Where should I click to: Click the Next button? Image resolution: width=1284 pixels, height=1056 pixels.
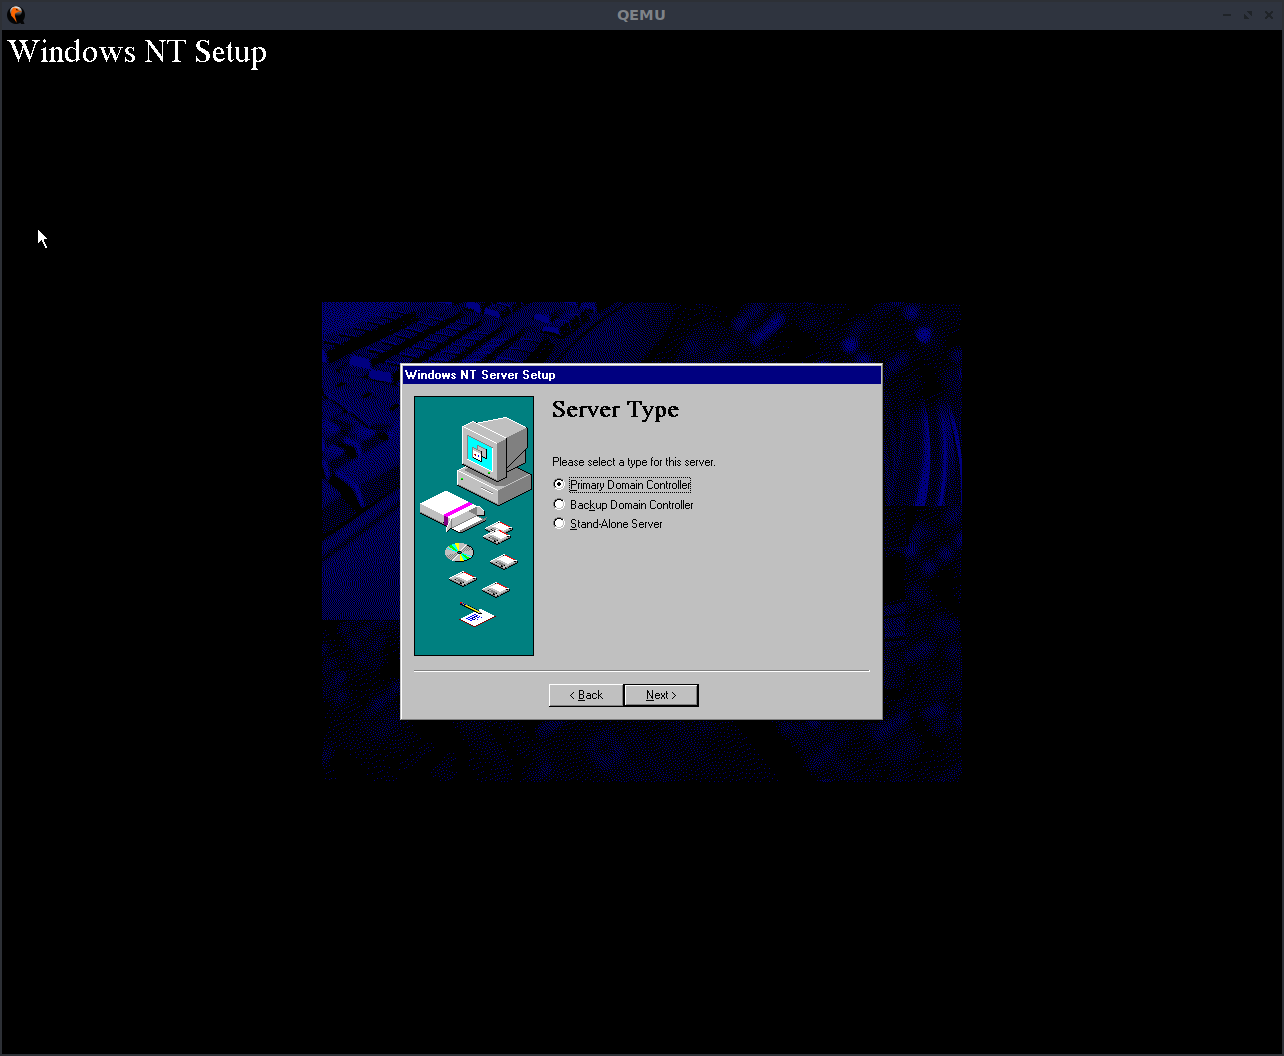point(661,695)
